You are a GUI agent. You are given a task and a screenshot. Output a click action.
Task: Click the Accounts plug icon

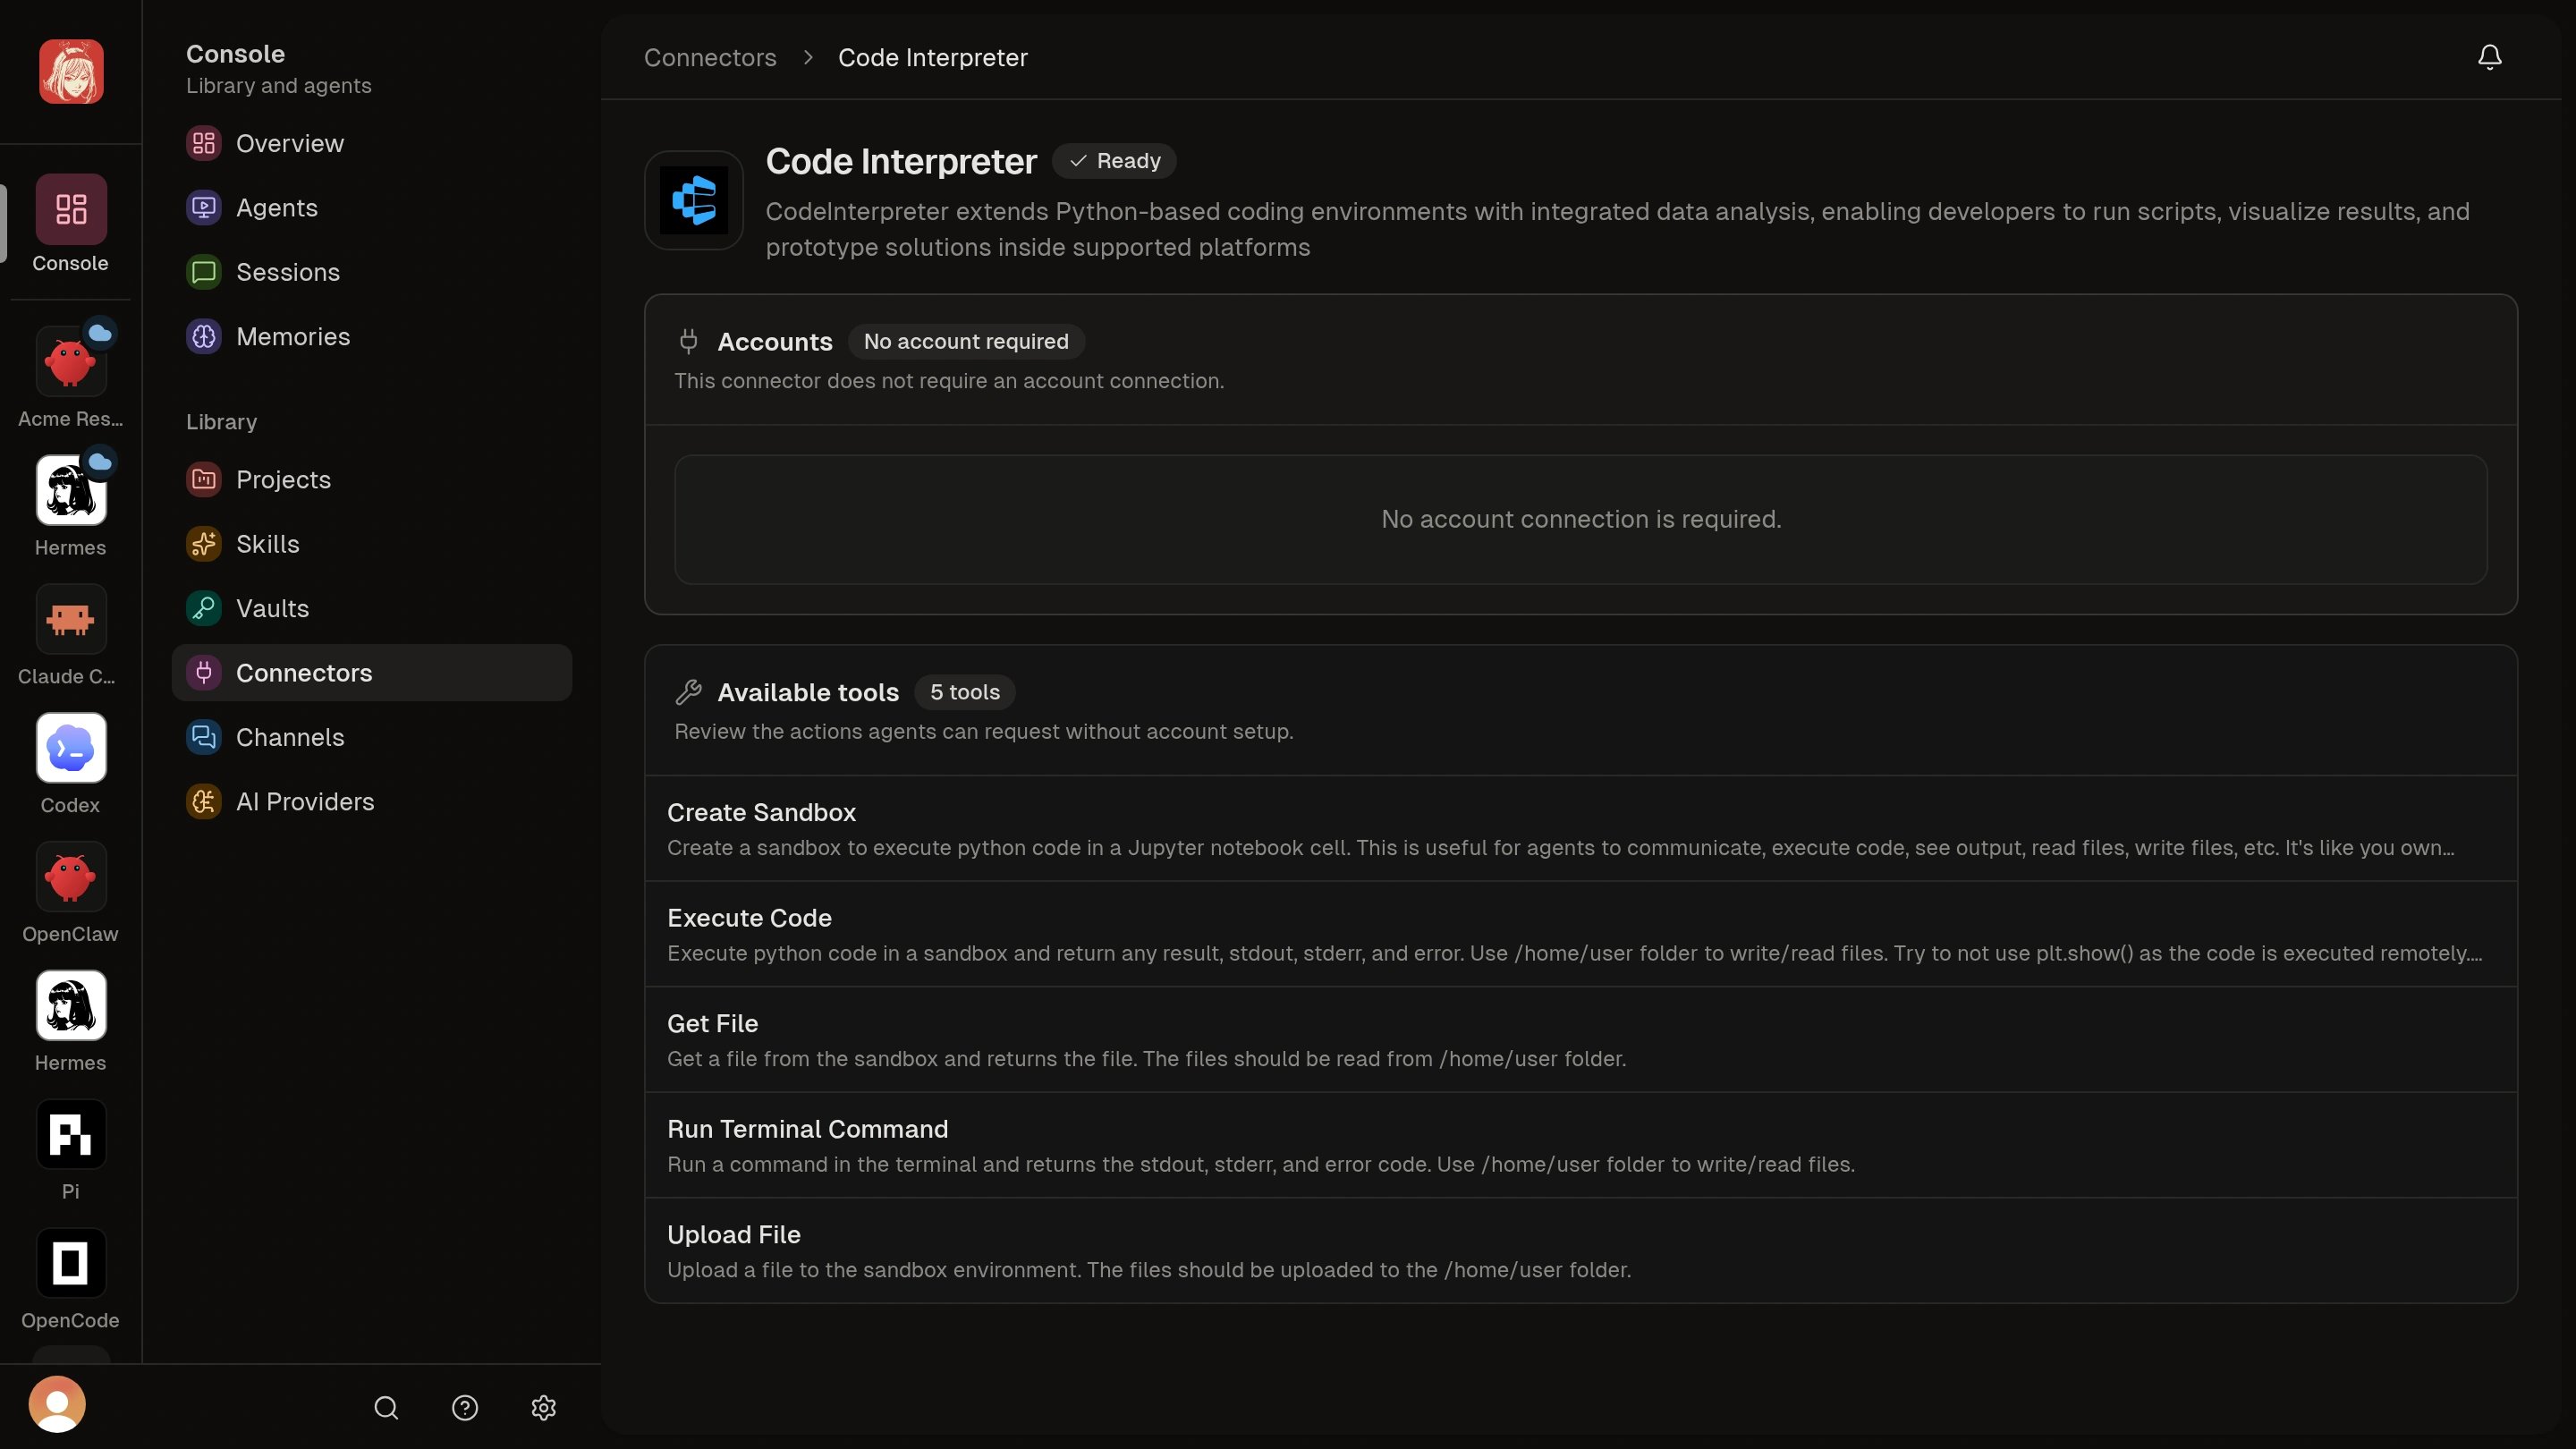688,341
